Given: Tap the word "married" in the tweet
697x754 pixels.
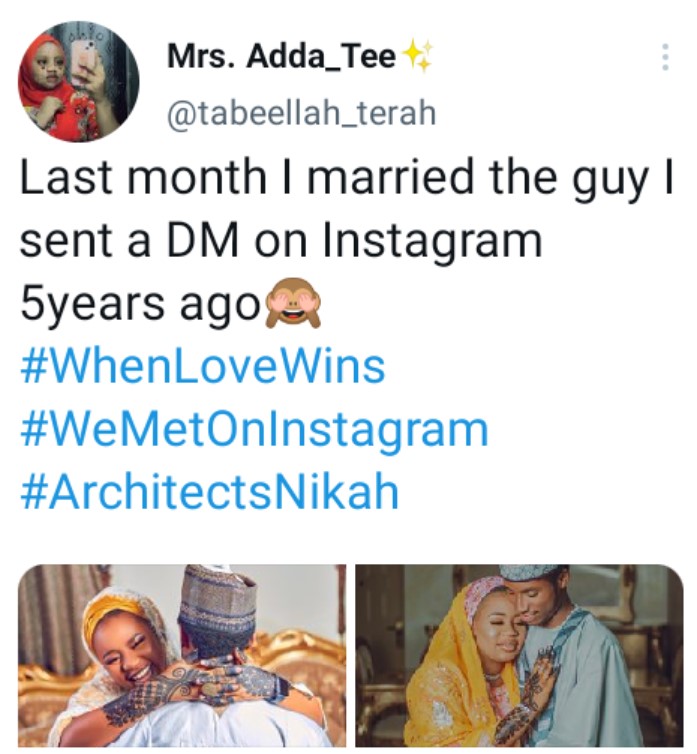Looking at the screenshot, I should 412,180.
